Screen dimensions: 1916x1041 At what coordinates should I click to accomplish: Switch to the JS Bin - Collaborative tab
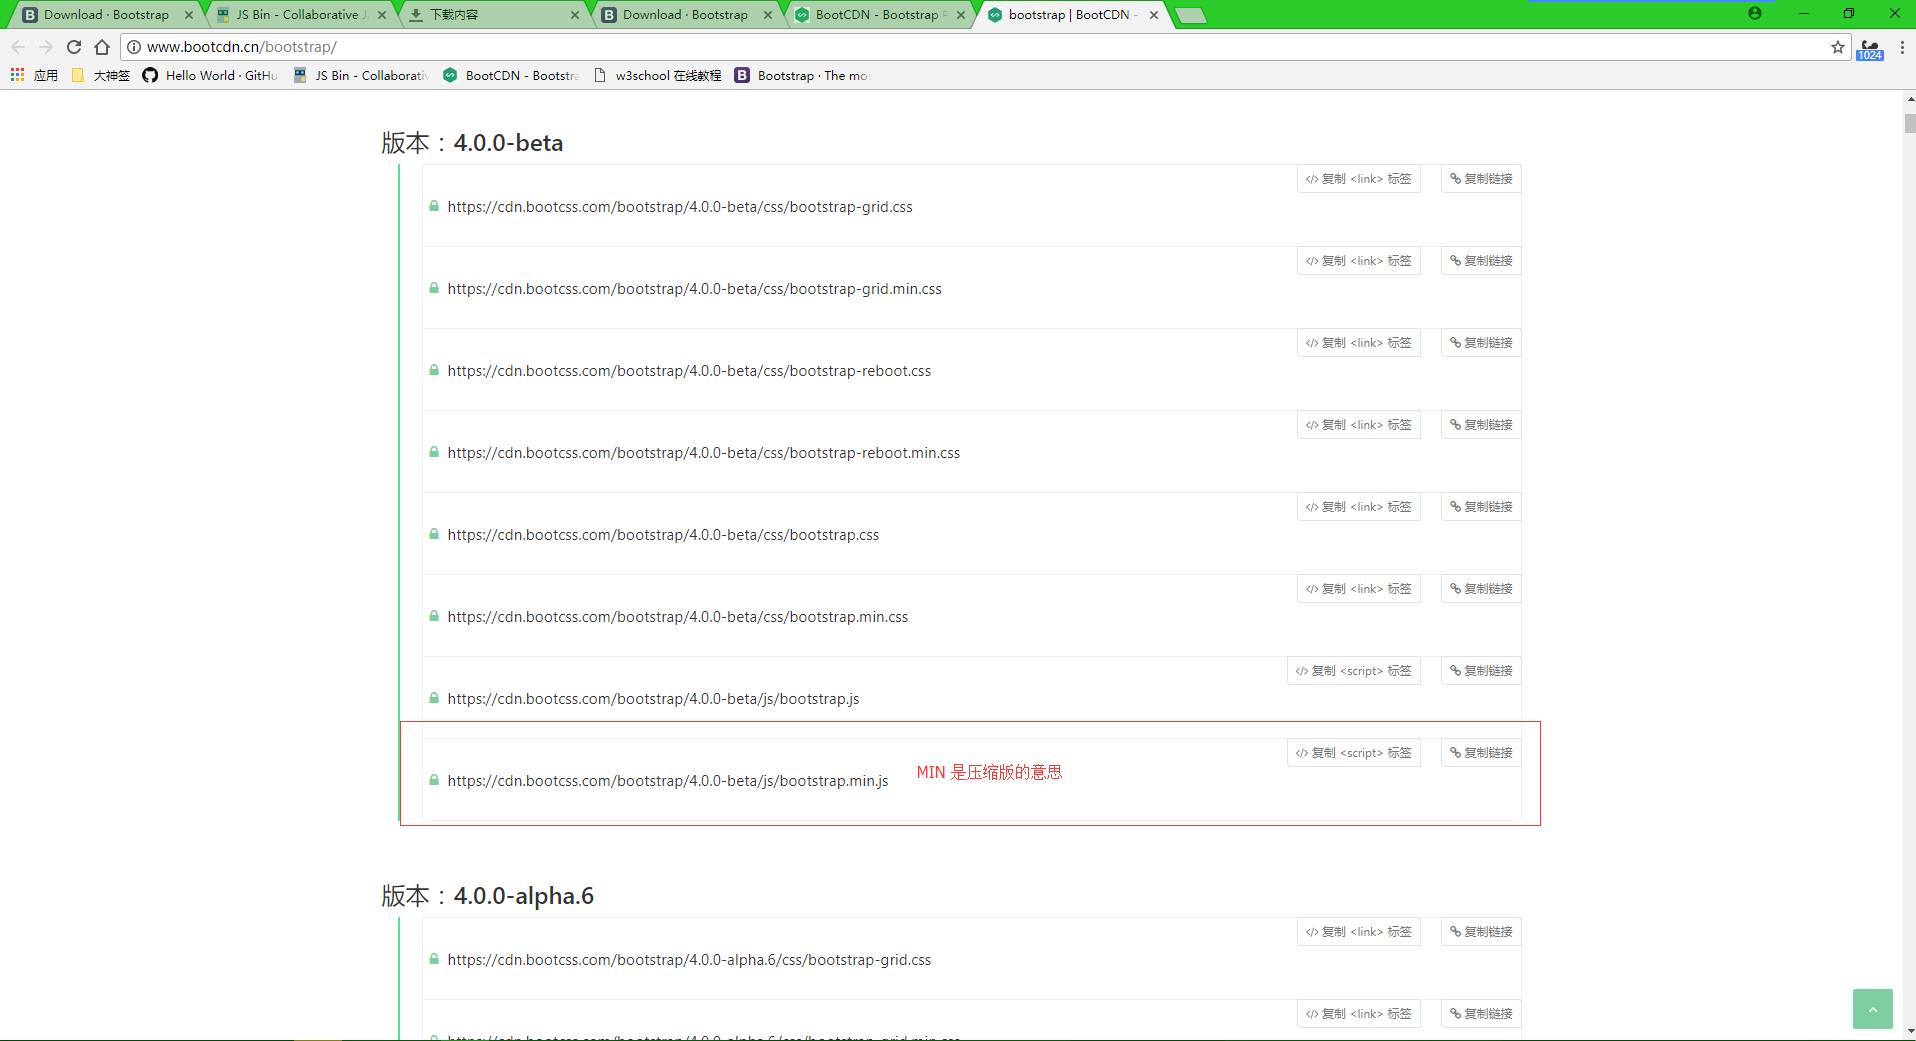coord(300,15)
